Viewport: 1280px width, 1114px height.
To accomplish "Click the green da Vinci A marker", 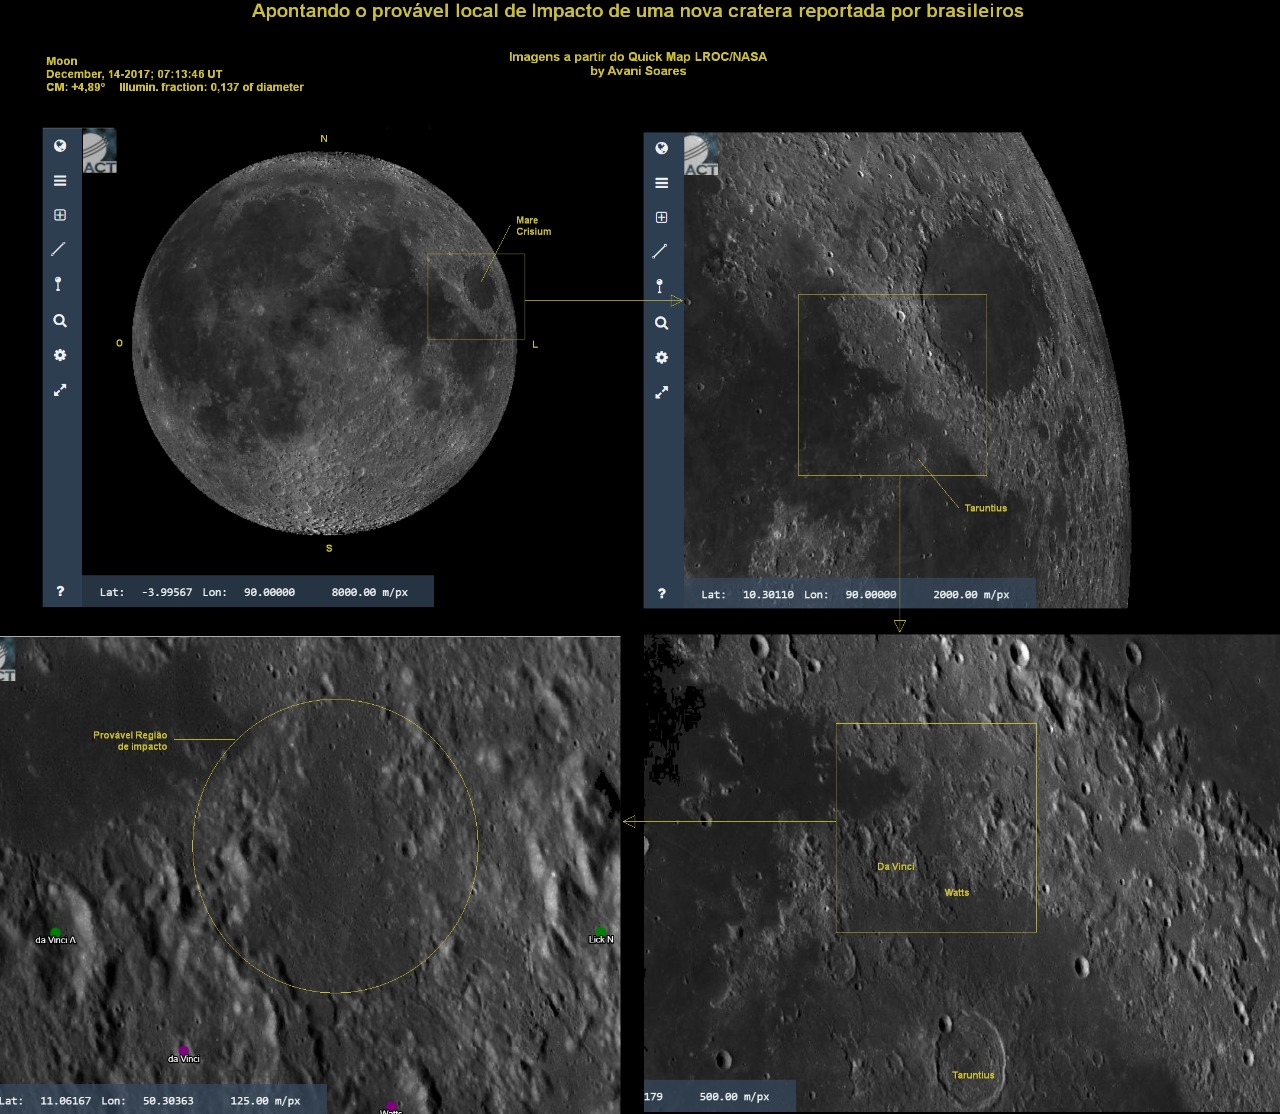I will coord(56,932).
